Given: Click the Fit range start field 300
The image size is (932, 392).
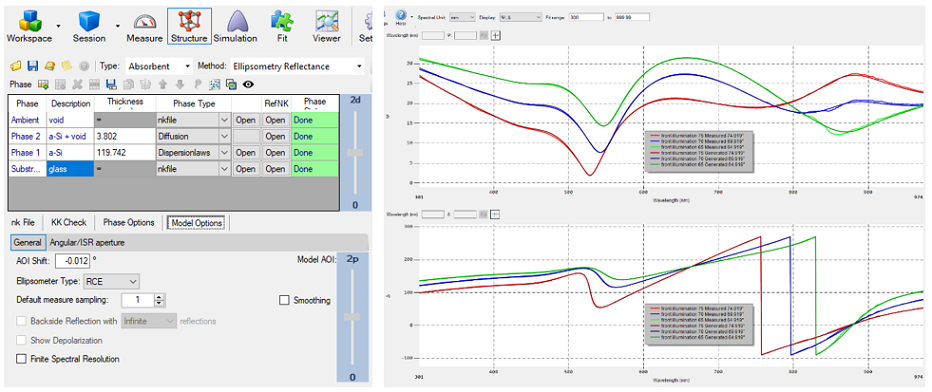Looking at the screenshot, I should pos(587,17).
